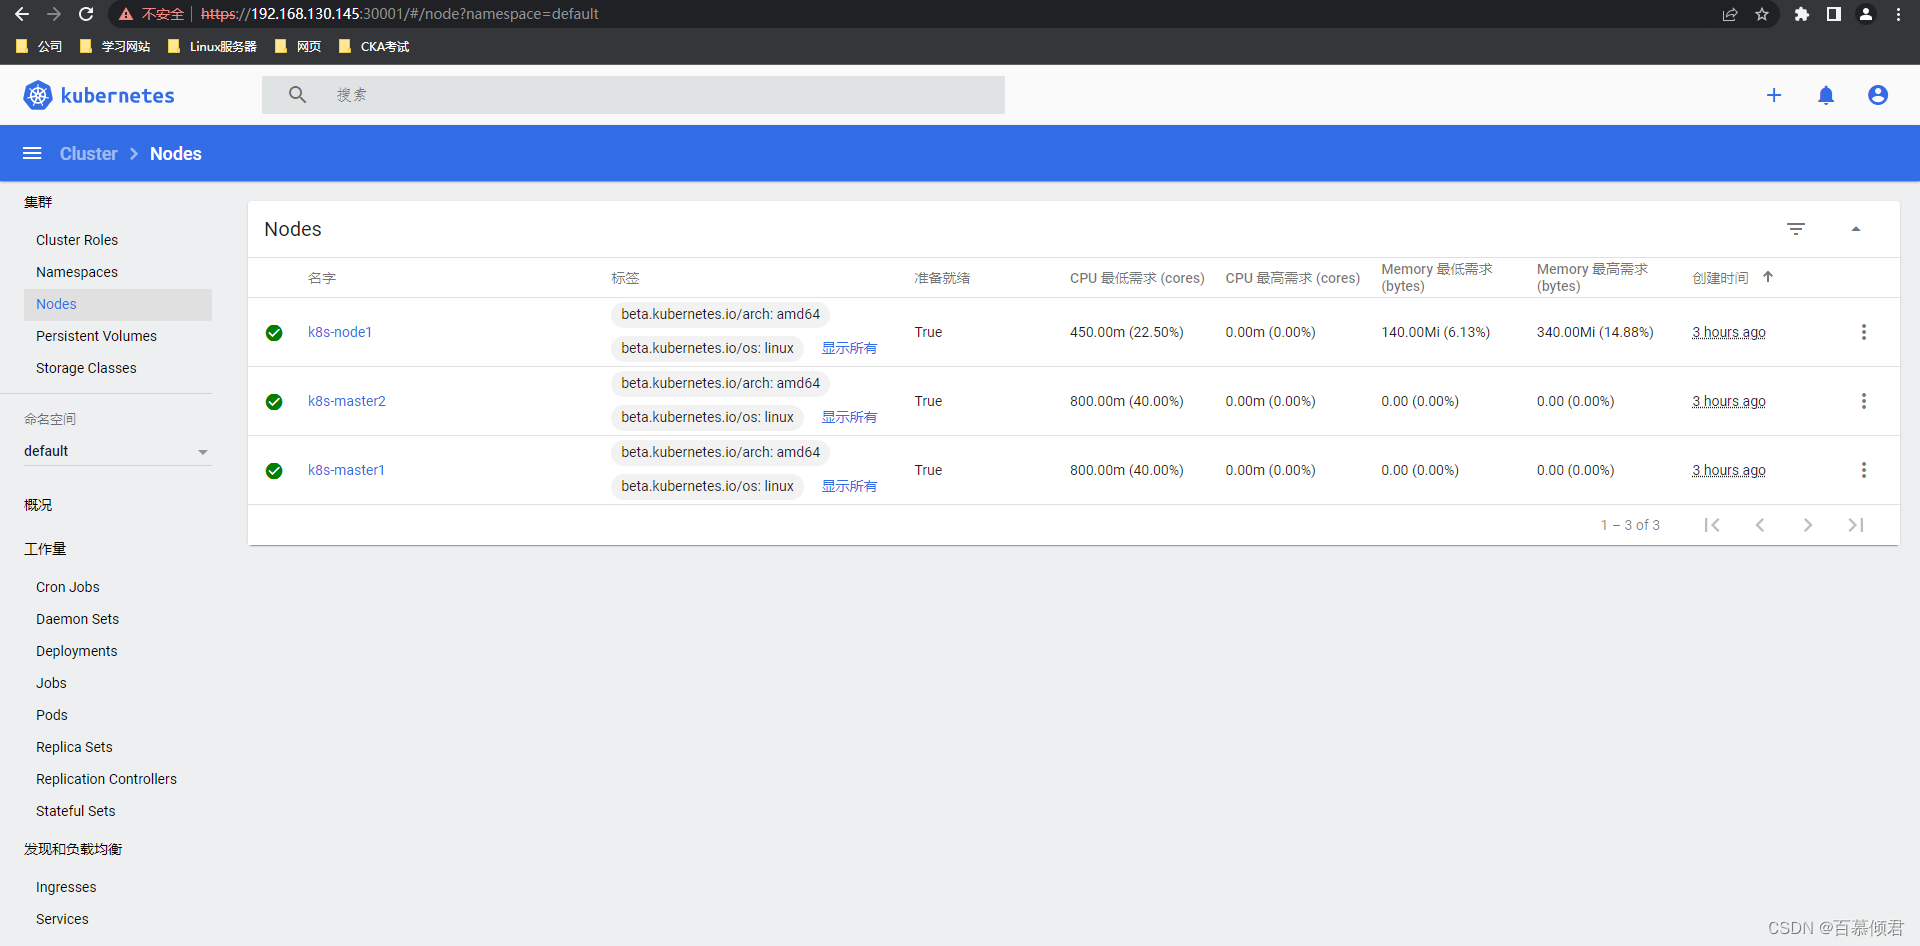1920x946 pixels.
Task: Click inside the 搜索 search field
Action: click(x=633, y=95)
